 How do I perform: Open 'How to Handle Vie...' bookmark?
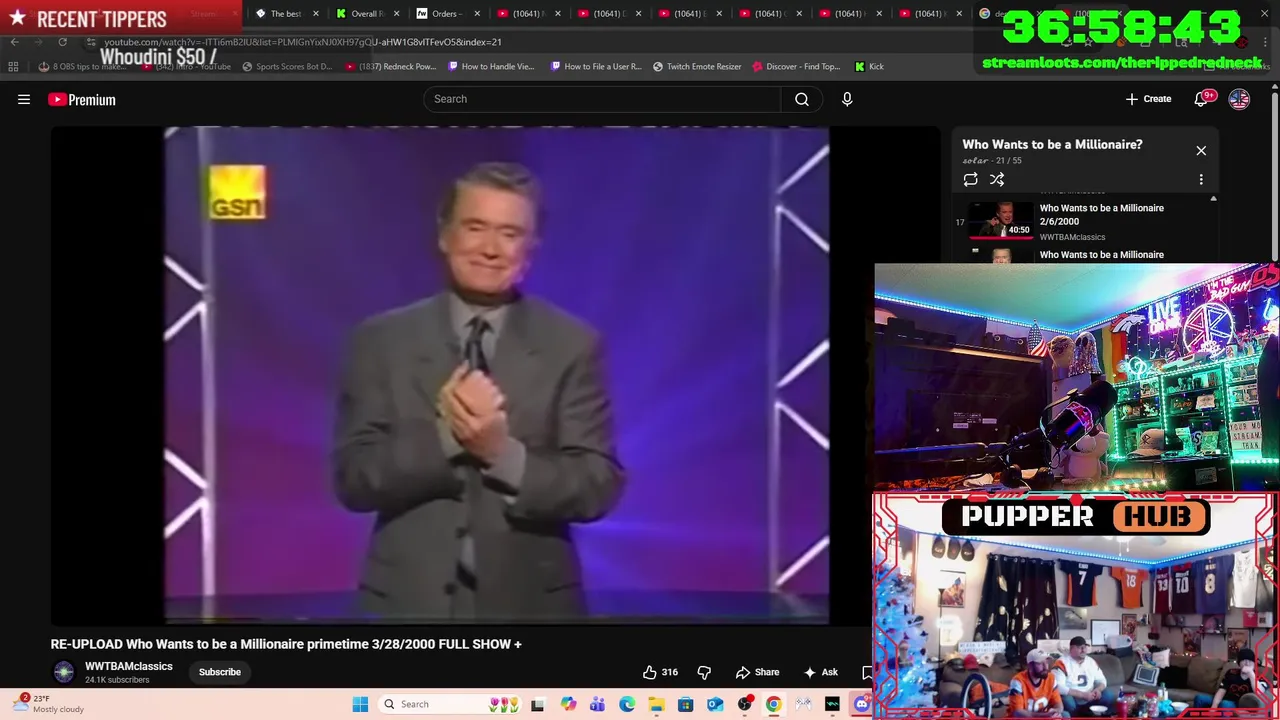[491, 66]
